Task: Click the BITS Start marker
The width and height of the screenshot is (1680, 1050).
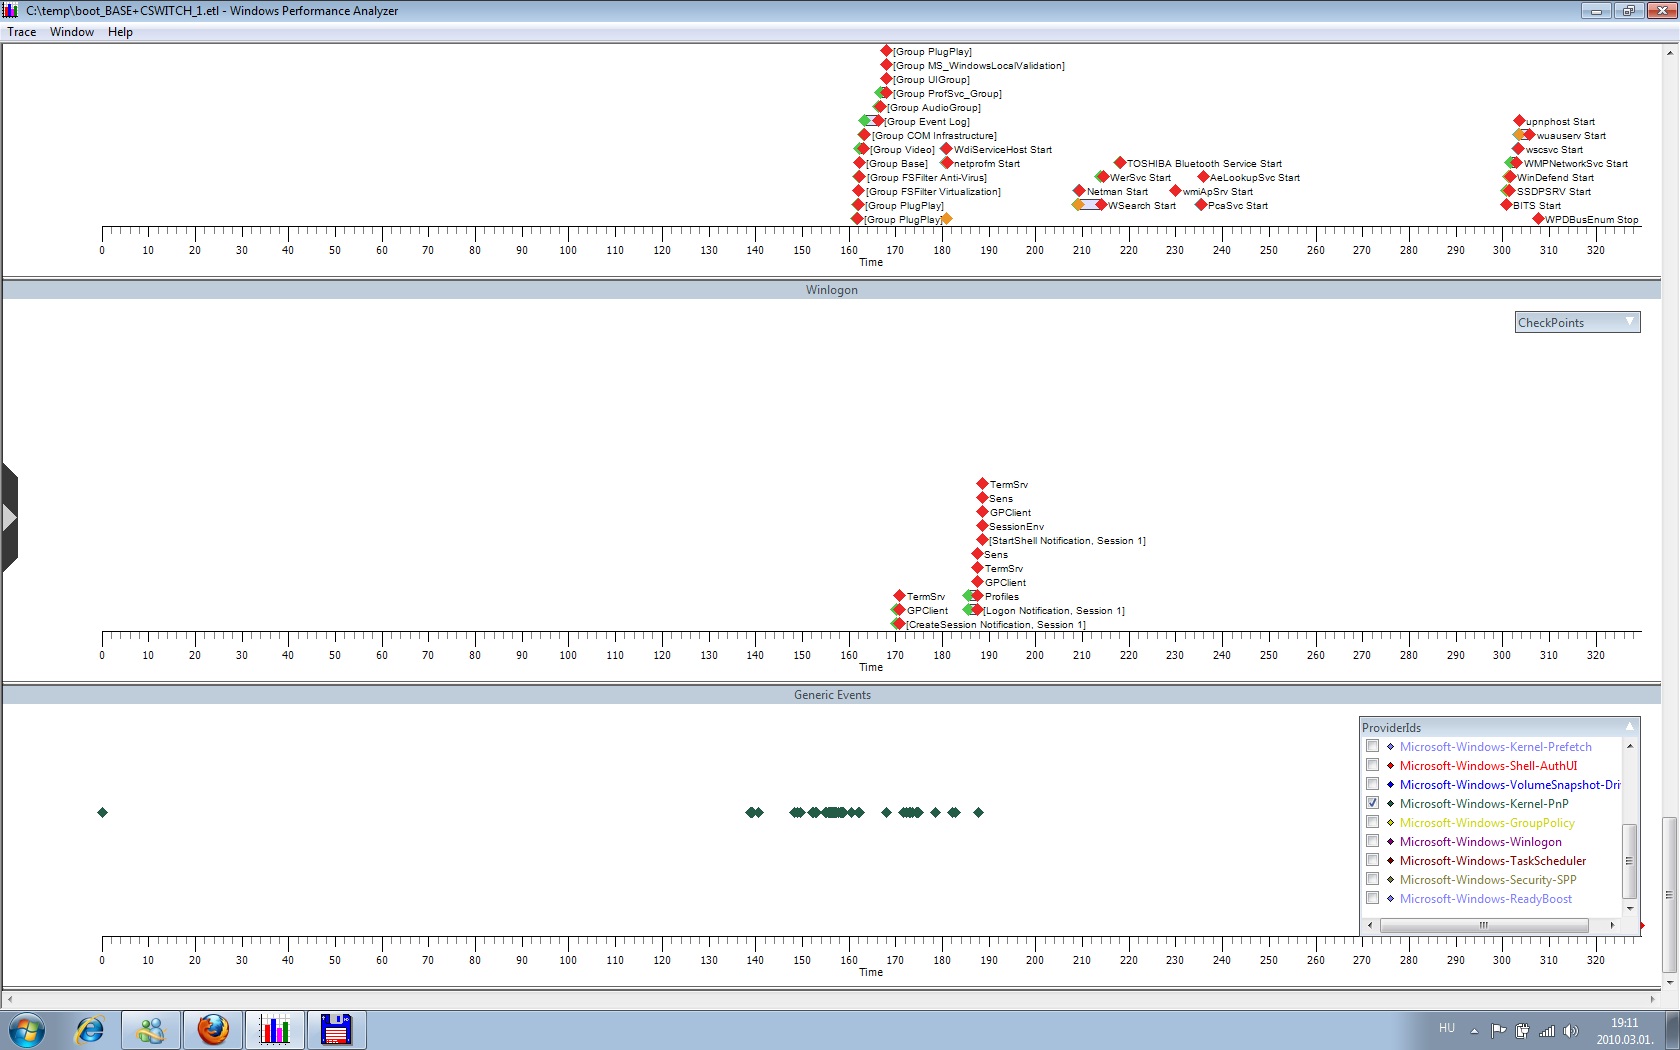Action: tap(1506, 205)
